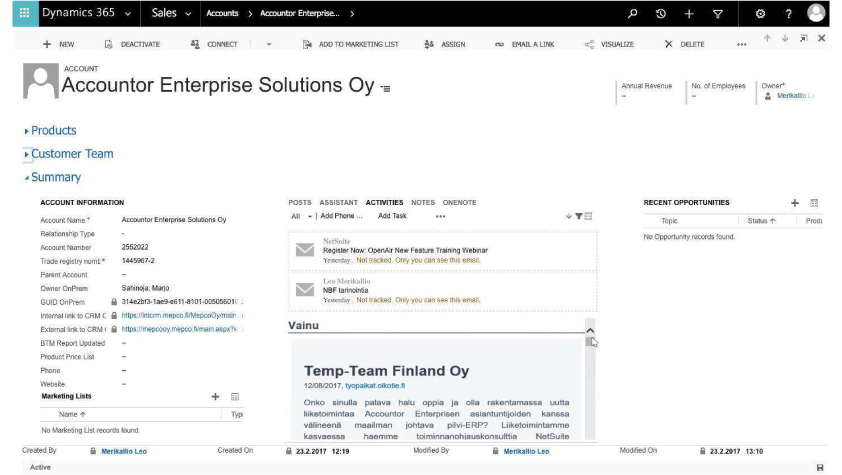Screen dimensions: 842x475
Task: Open the user profile avatar
Action: click(x=816, y=13)
